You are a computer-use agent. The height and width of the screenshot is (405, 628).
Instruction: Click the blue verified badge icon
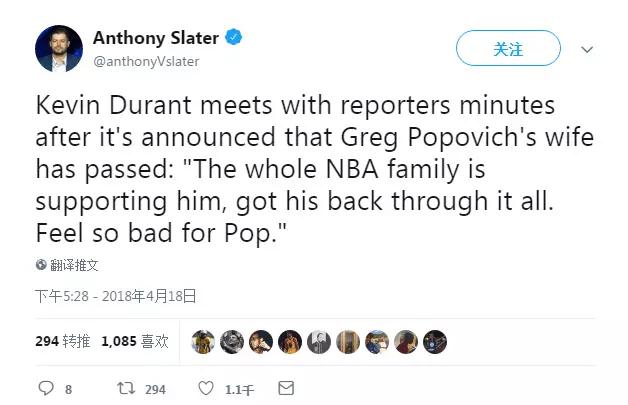coord(234,38)
